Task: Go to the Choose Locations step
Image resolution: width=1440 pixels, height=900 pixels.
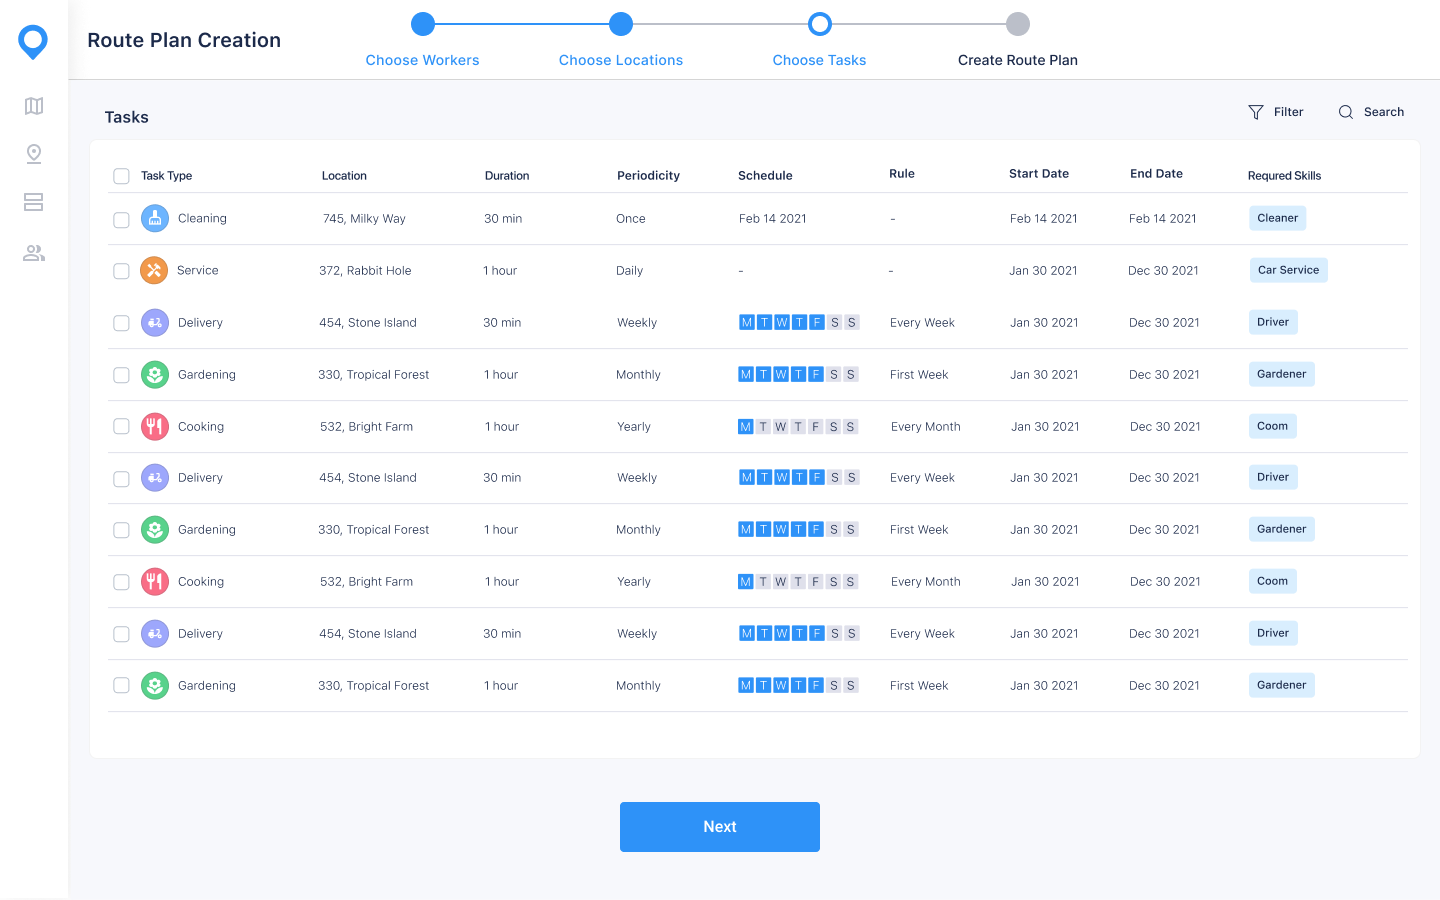Action: 621,60
